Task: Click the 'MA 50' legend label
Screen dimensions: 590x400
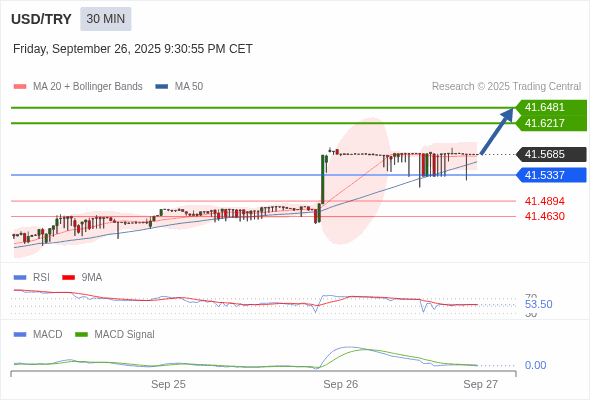Action: tap(189, 87)
